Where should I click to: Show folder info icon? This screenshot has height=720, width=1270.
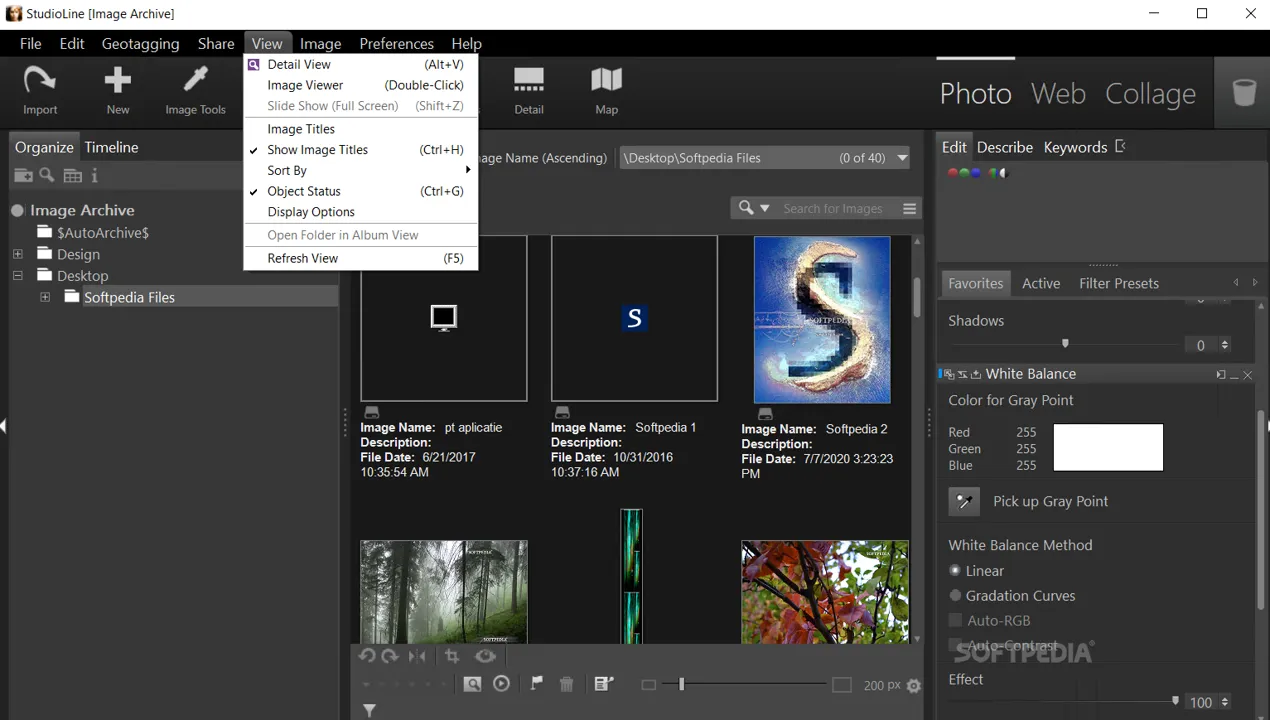[x=95, y=176]
